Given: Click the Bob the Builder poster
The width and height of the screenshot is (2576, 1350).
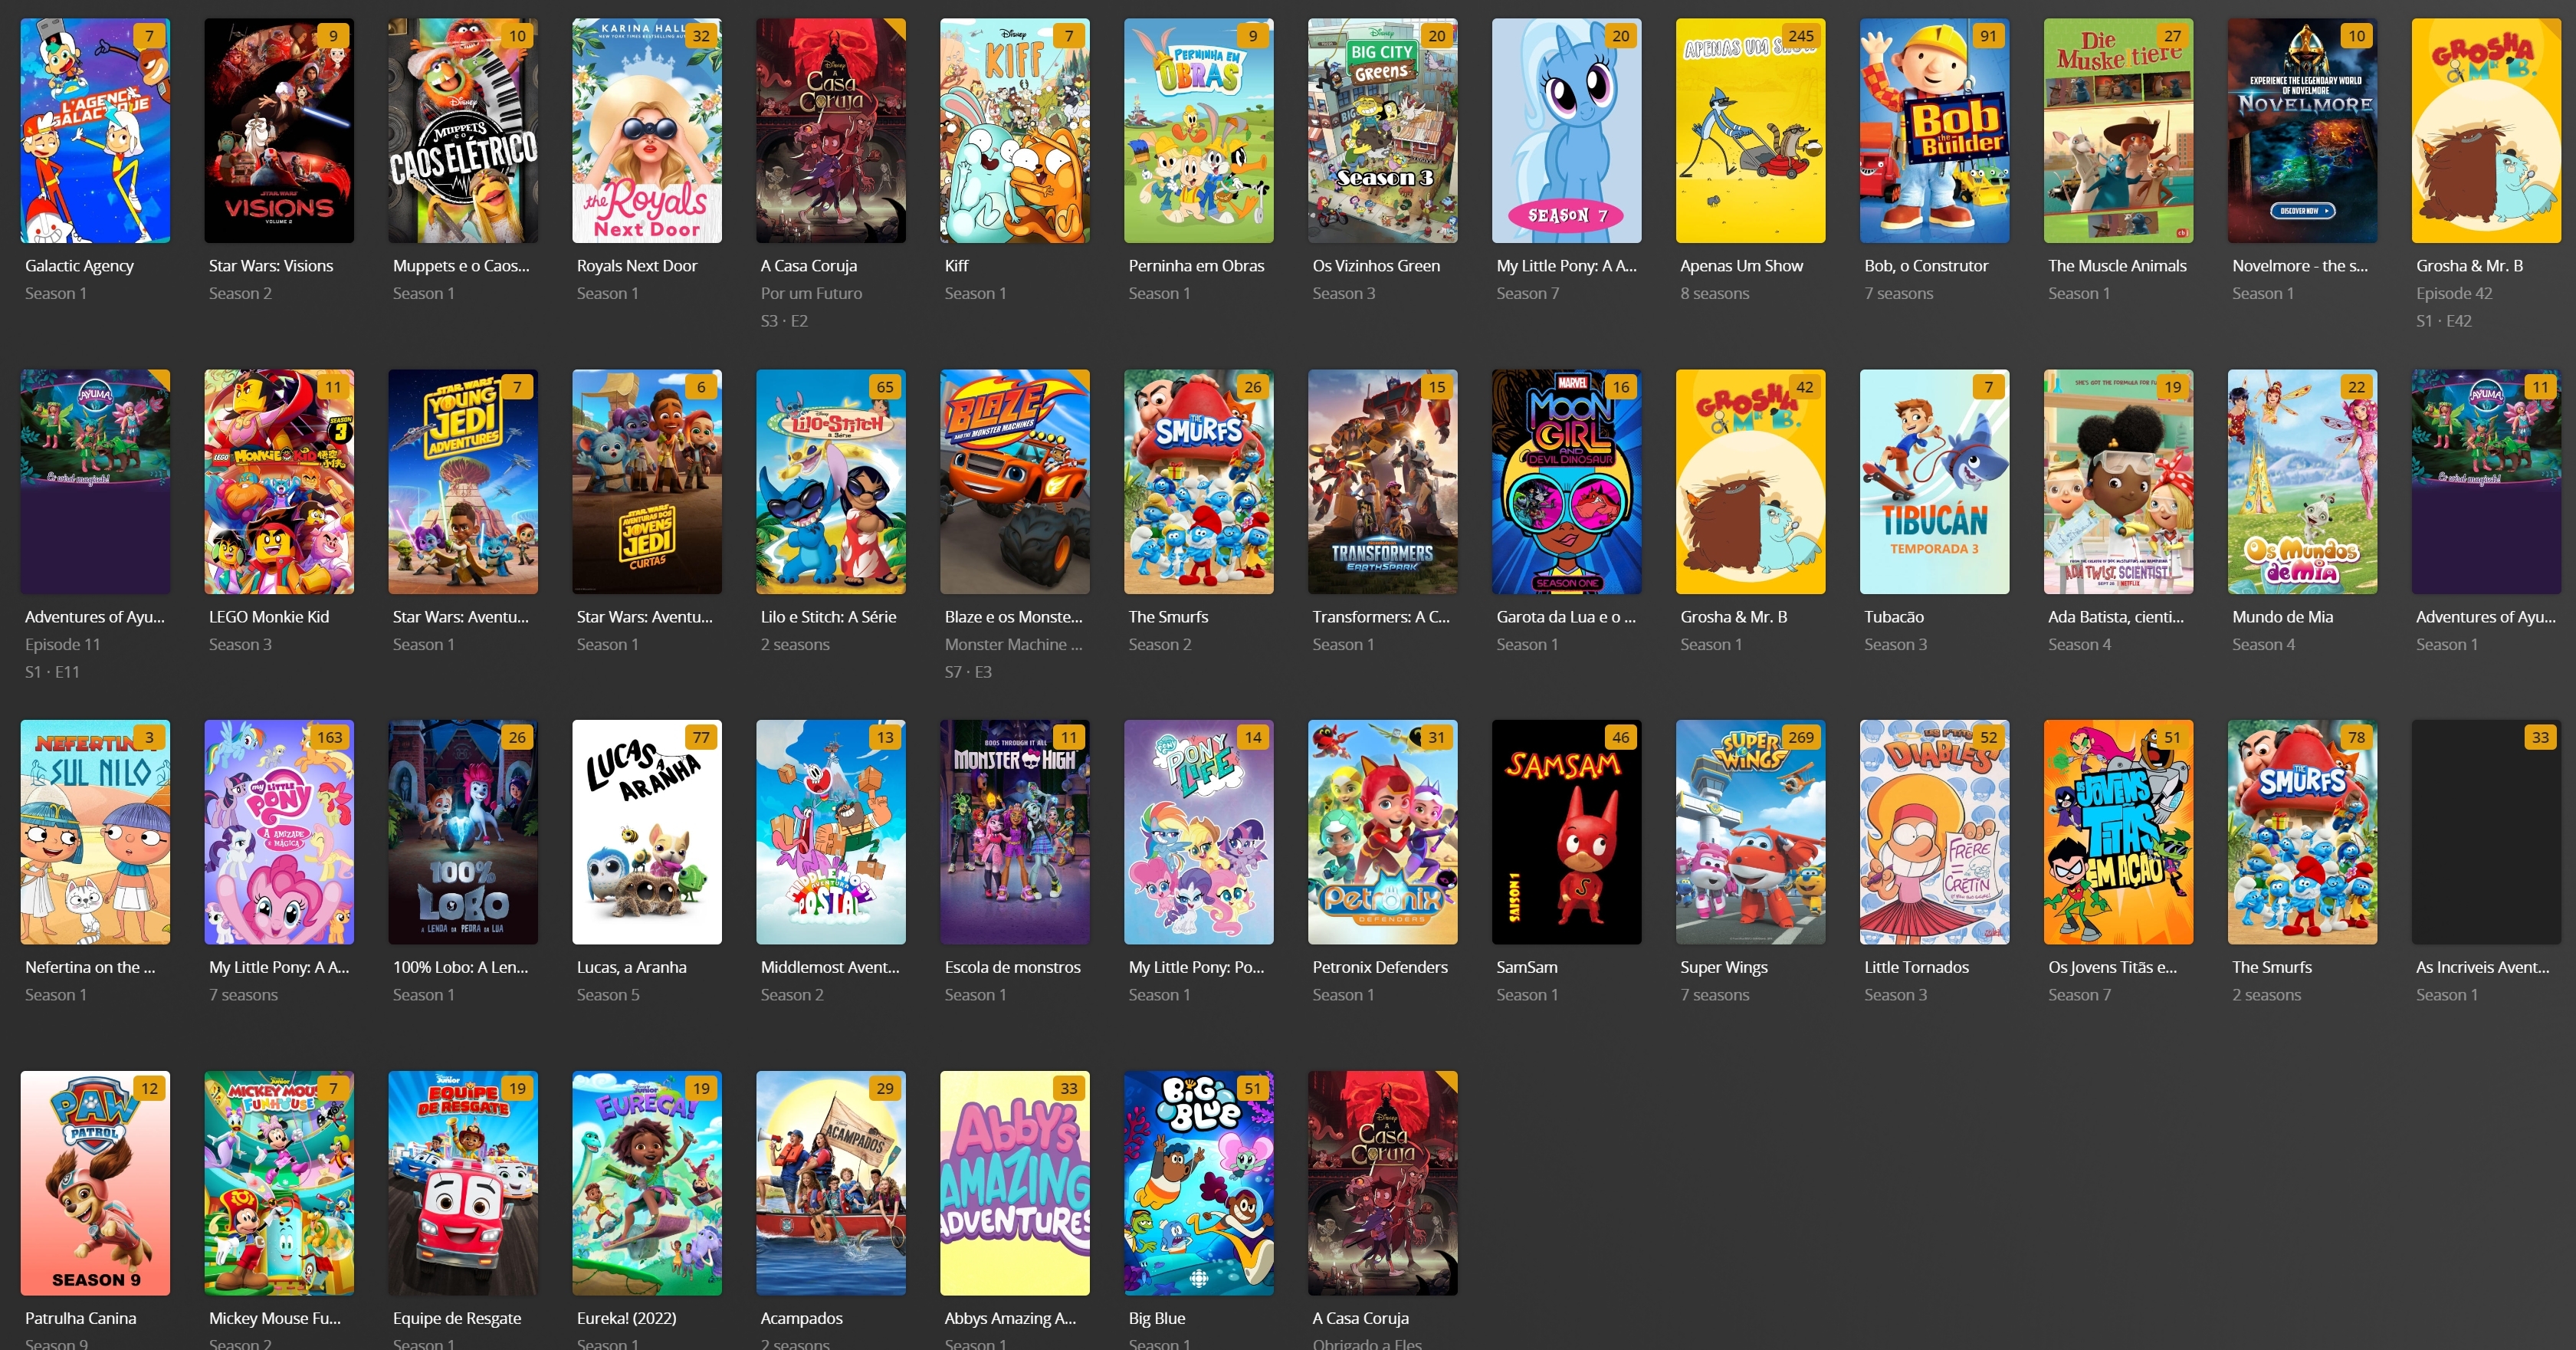Looking at the screenshot, I should click(1935, 130).
